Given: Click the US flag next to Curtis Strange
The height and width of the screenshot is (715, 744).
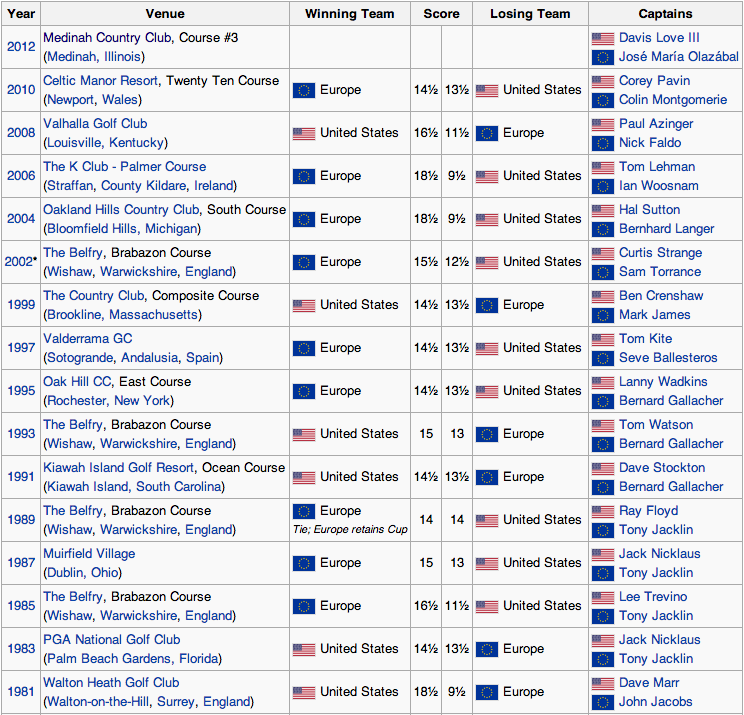Looking at the screenshot, I should click(603, 253).
